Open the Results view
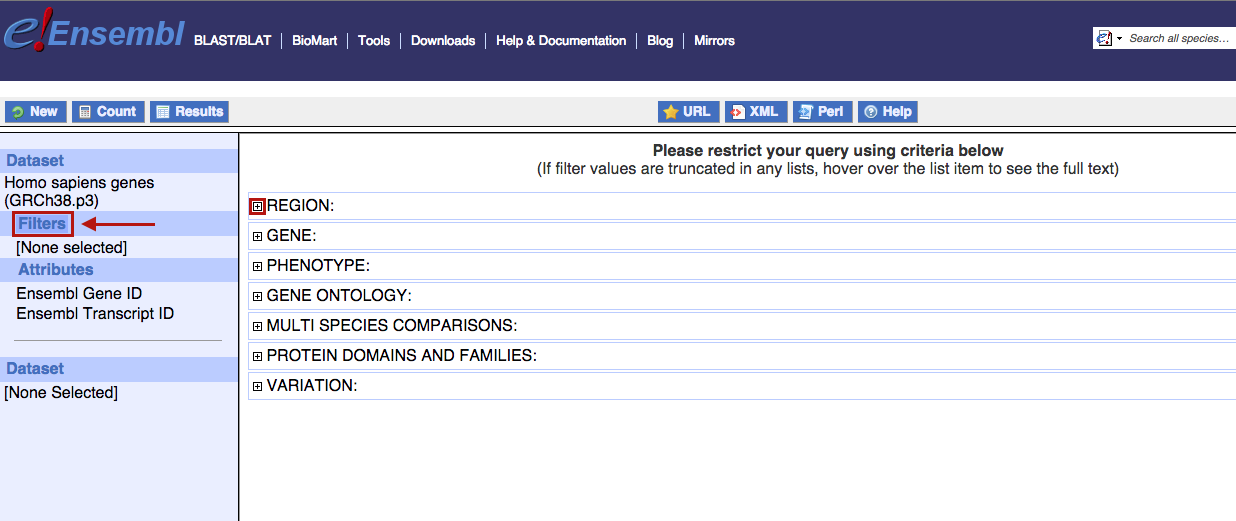1236x521 pixels. [189, 112]
